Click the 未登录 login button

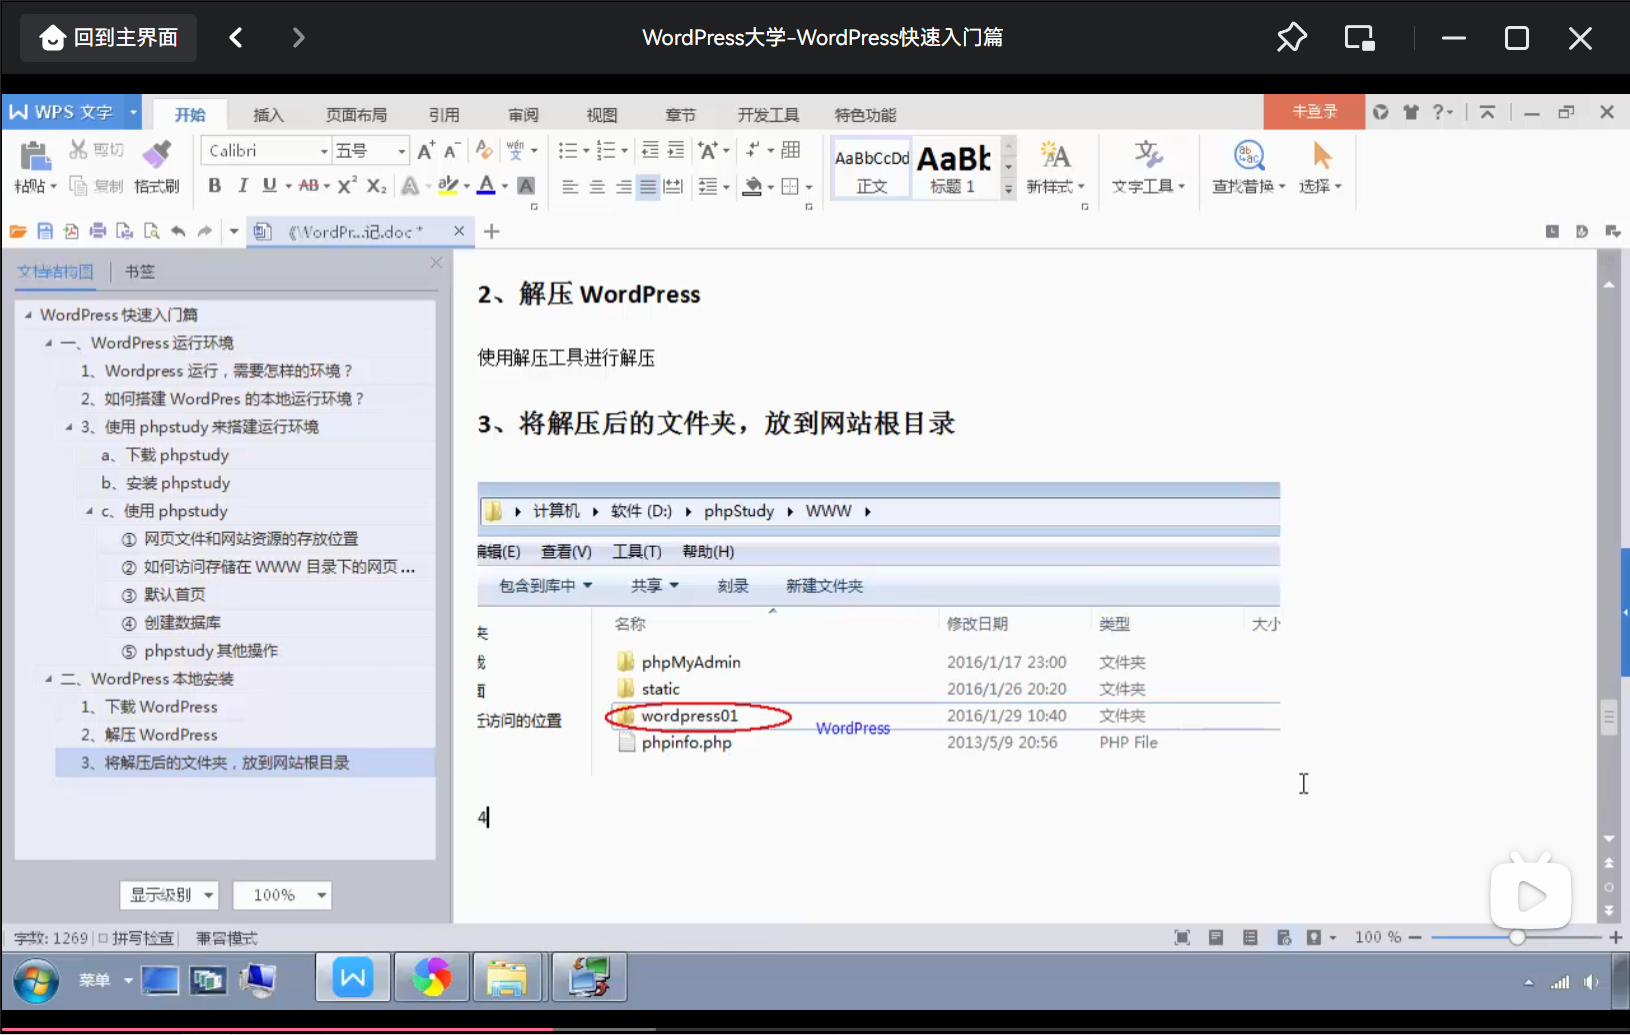[1314, 112]
